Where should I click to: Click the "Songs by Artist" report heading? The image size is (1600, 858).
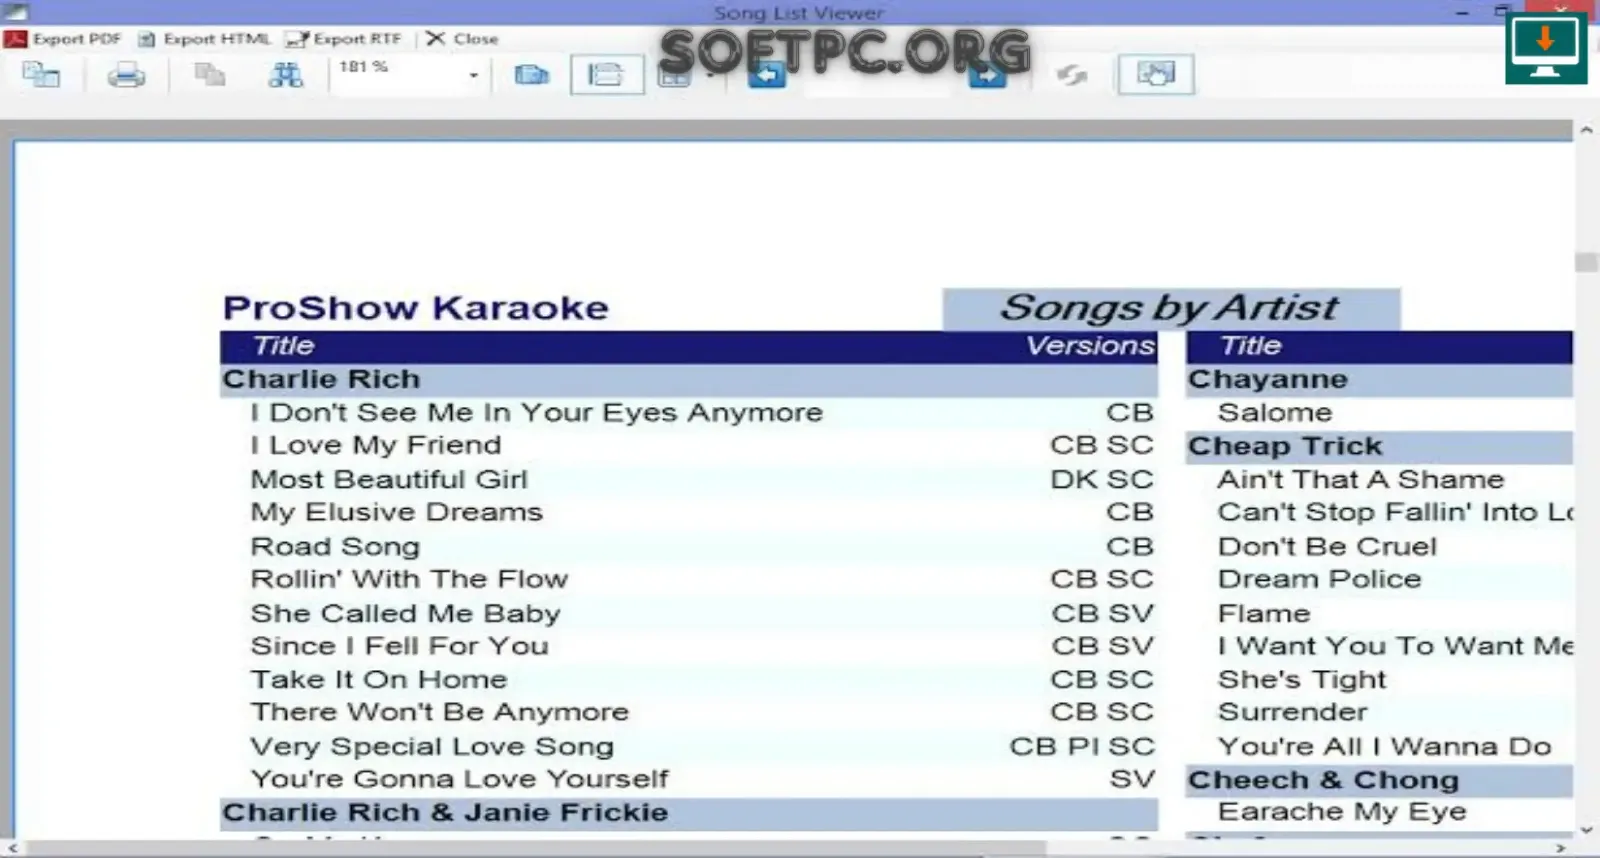pyautogui.click(x=1170, y=308)
